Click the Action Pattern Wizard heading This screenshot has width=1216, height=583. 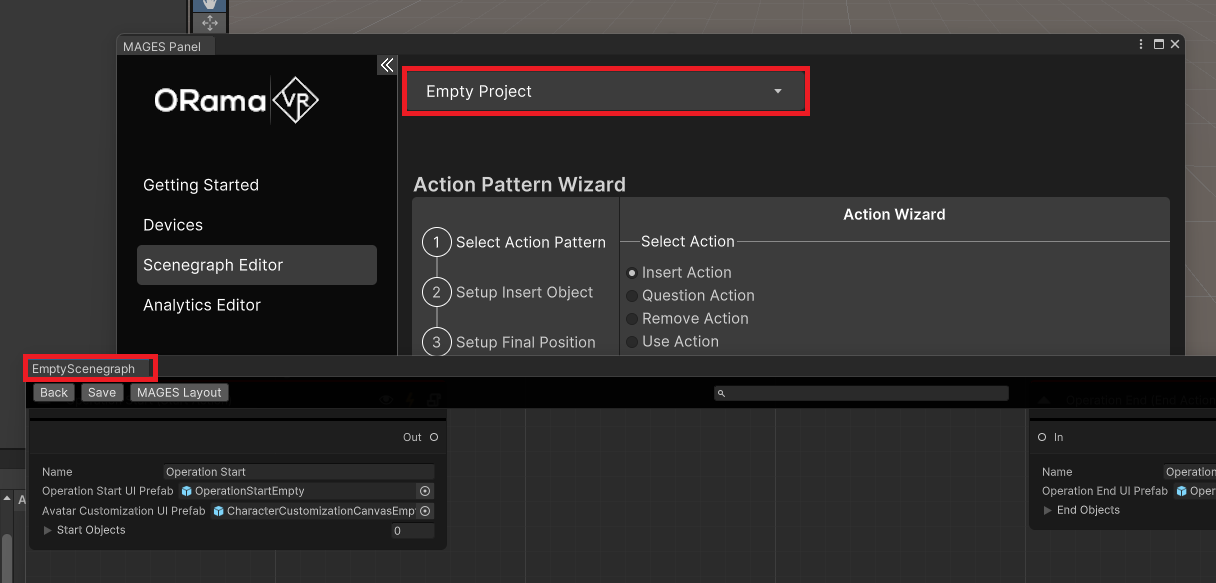520,184
